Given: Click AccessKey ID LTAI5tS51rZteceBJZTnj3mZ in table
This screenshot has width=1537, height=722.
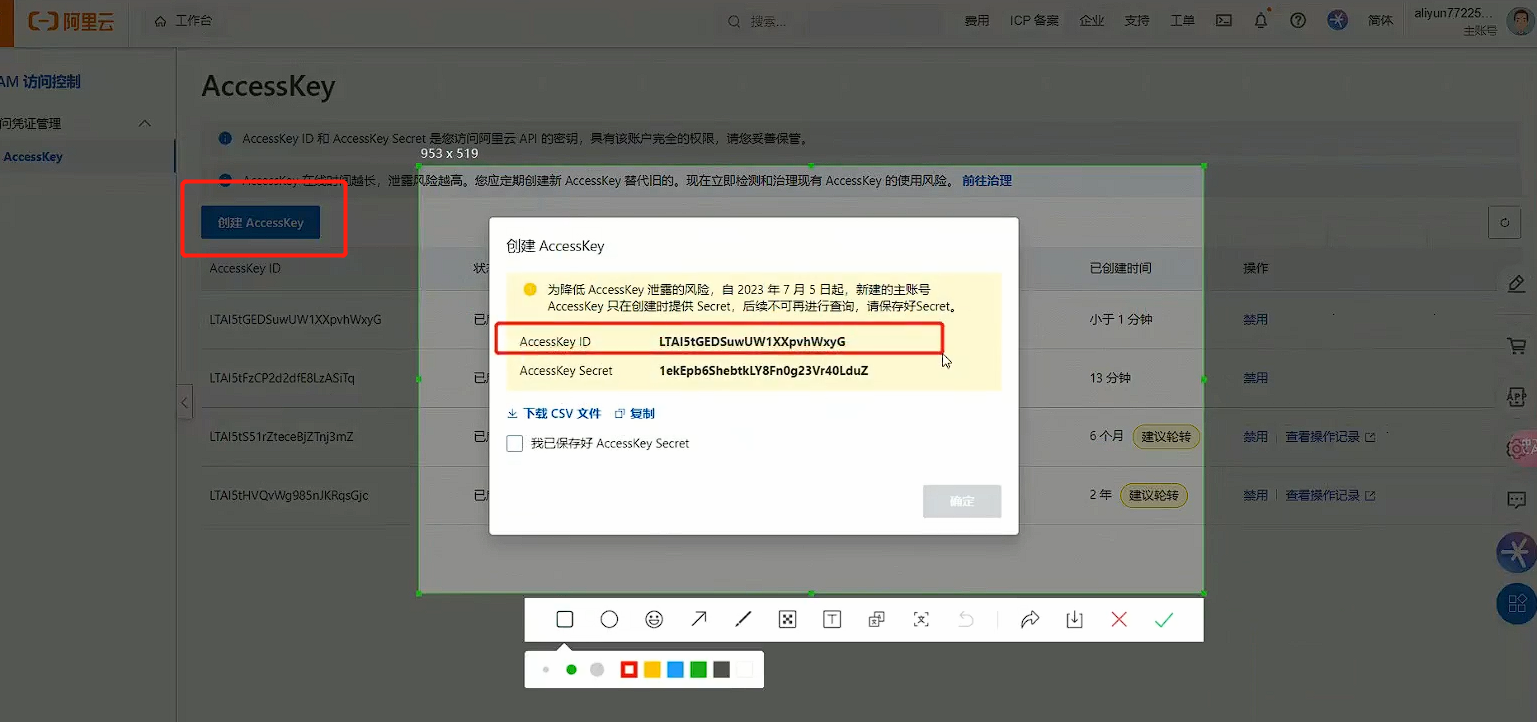Looking at the screenshot, I should pyautogui.click(x=282, y=437).
